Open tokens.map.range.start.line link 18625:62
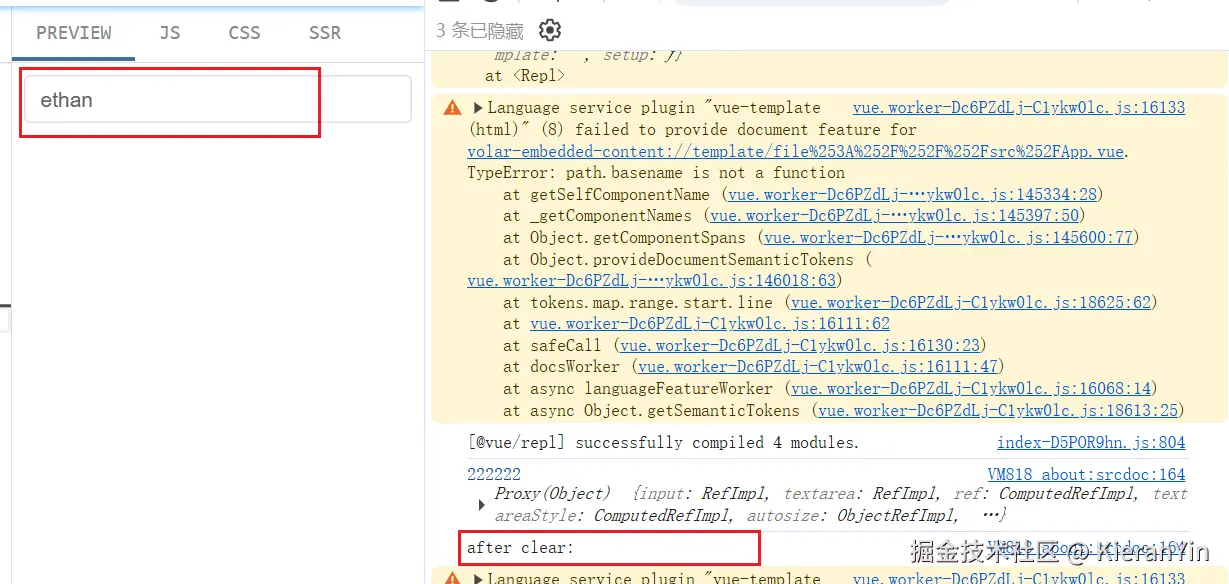Viewport: 1229px width, 584px height. point(972,303)
